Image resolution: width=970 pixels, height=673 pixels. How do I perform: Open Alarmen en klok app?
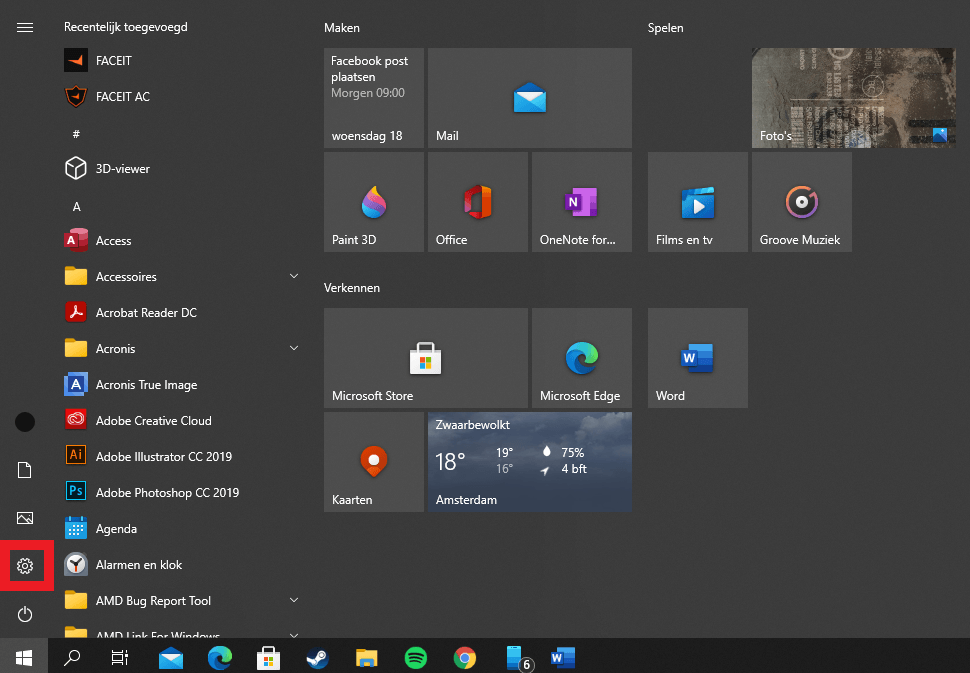point(182,565)
